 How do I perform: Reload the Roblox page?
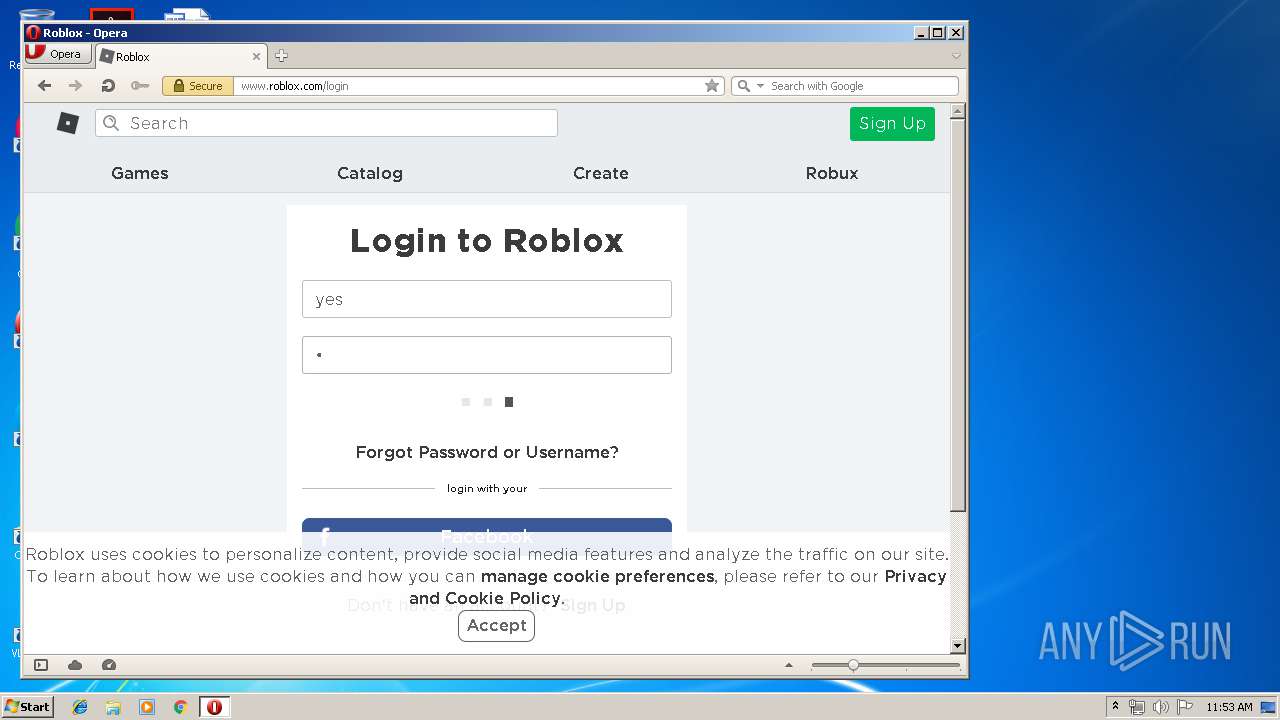pos(108,86)
